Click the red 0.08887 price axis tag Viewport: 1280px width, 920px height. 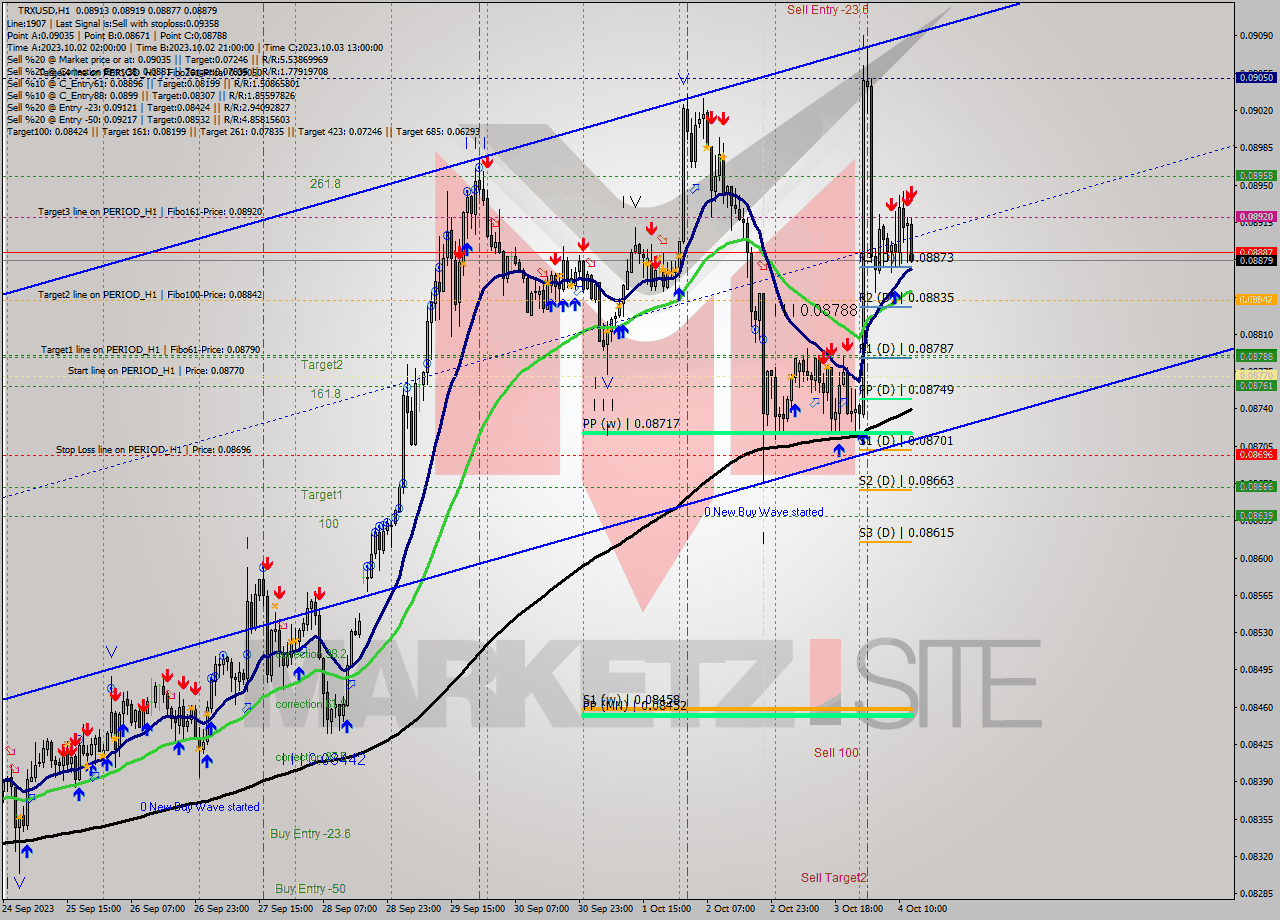click(1256, 252)
